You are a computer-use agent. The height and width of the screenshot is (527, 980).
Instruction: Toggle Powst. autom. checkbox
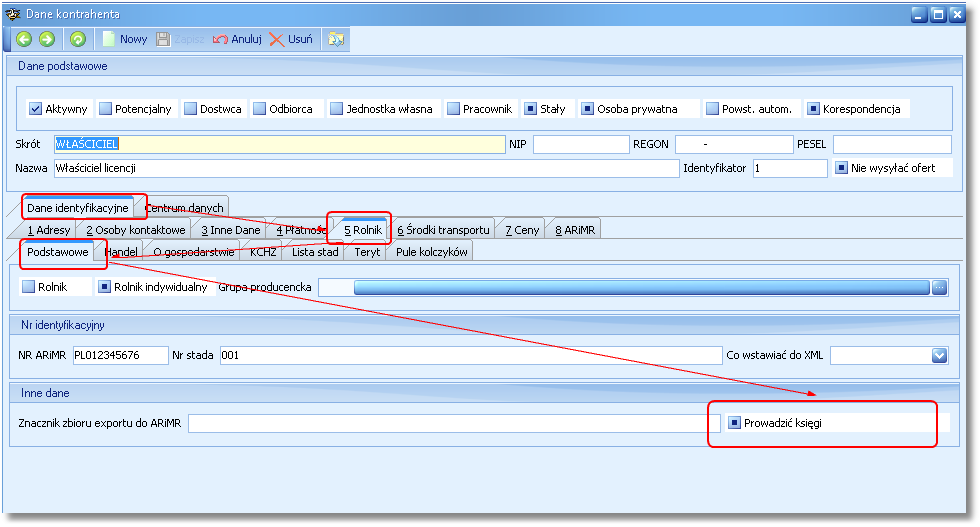[x=712, y=109]
